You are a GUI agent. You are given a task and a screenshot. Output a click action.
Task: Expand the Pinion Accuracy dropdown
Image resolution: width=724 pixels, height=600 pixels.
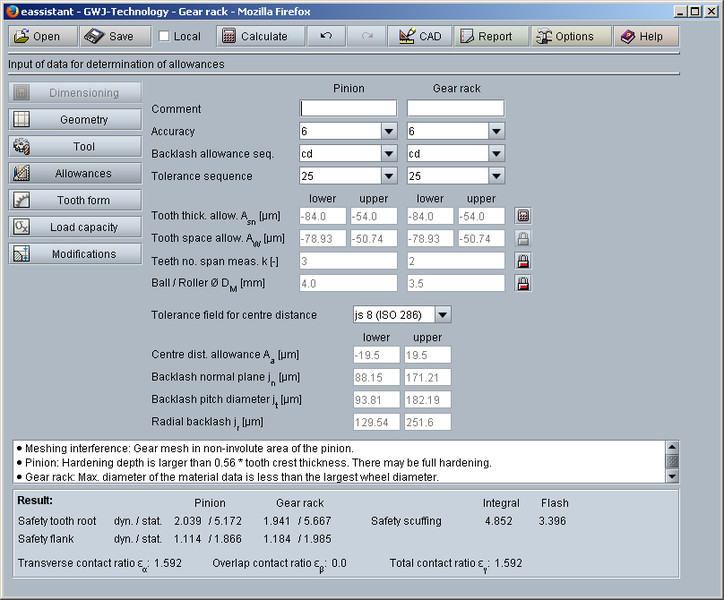pyautogui.click(x=388, y=131)
